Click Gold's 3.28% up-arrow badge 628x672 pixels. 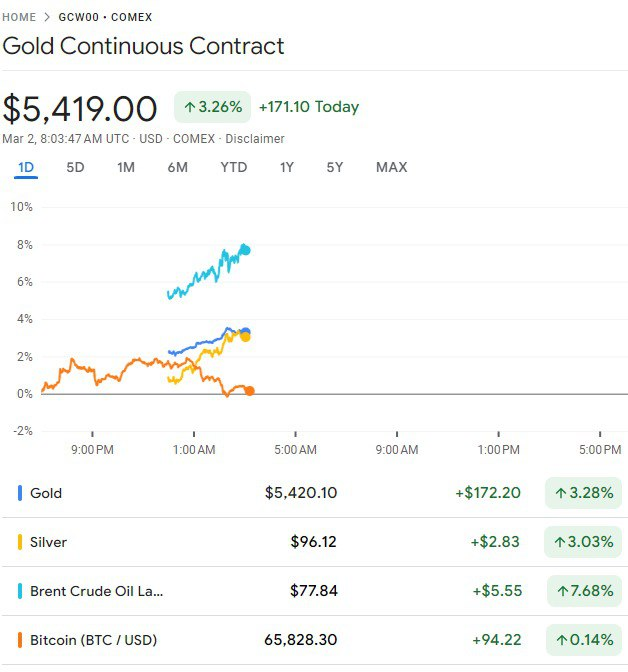(584, 493)
